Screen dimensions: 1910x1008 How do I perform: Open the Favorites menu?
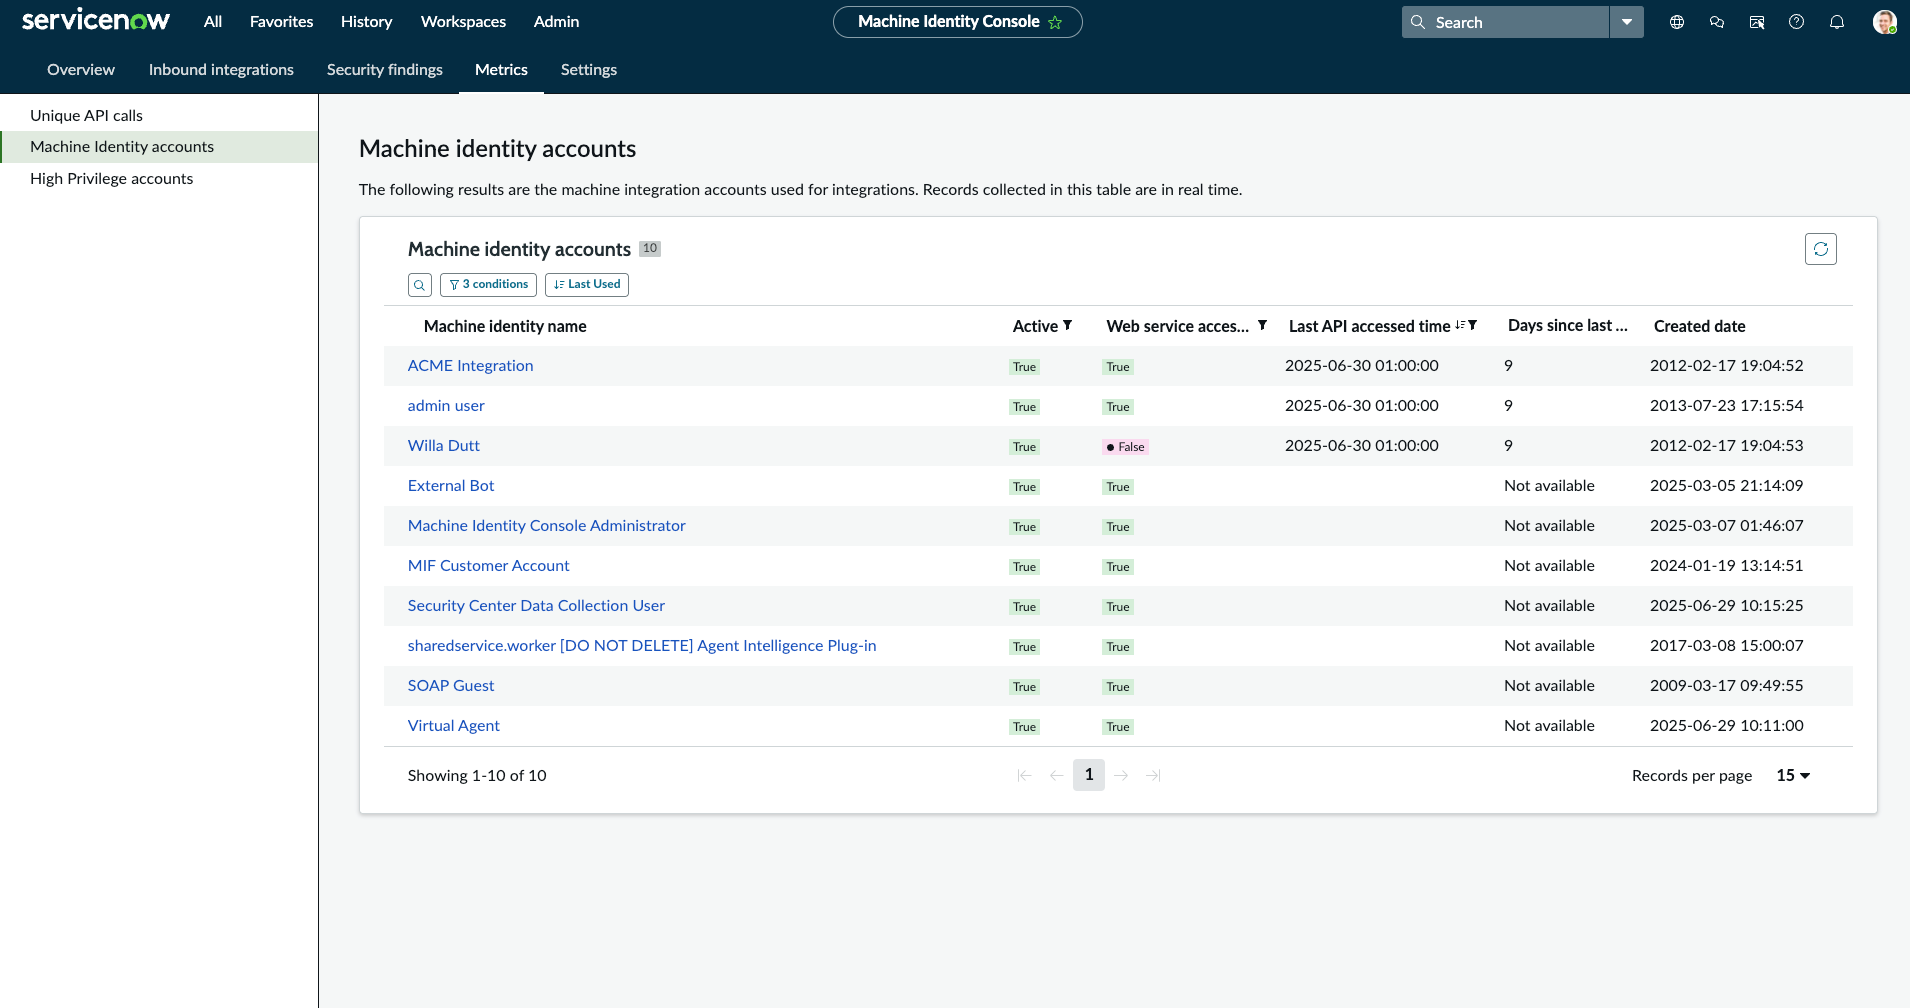tap(281, 22)
